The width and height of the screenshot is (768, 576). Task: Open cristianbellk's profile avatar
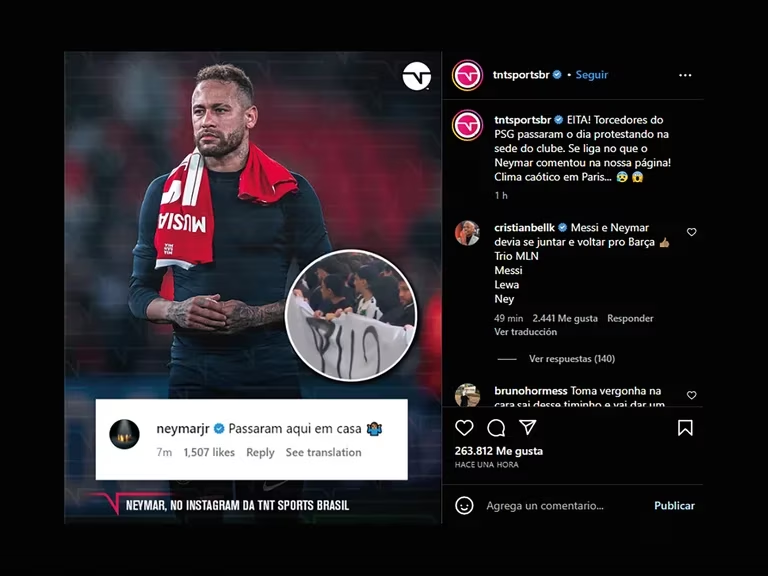(x=467, y=233)
